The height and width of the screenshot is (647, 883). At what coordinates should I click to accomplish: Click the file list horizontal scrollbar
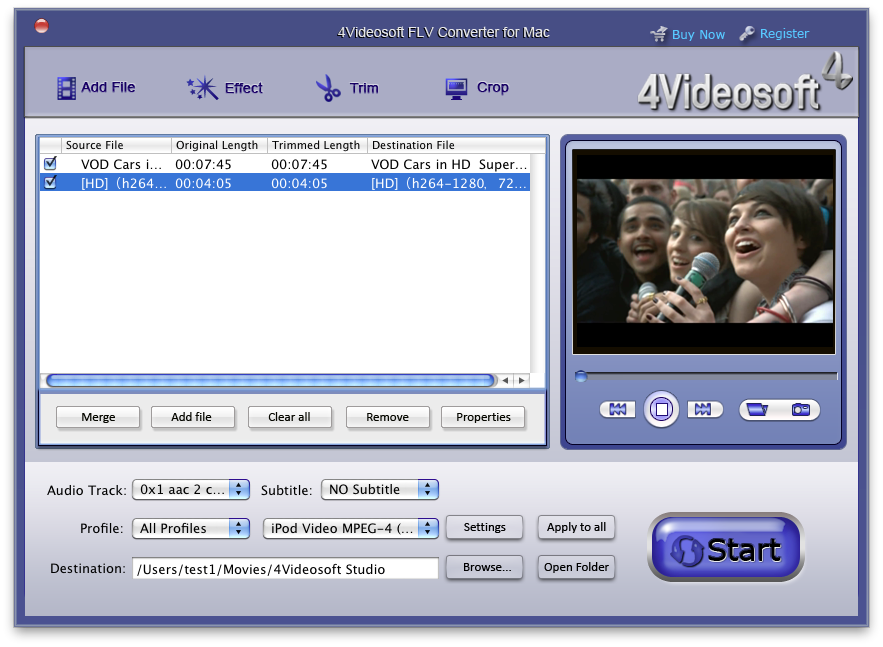coord(270,381)
